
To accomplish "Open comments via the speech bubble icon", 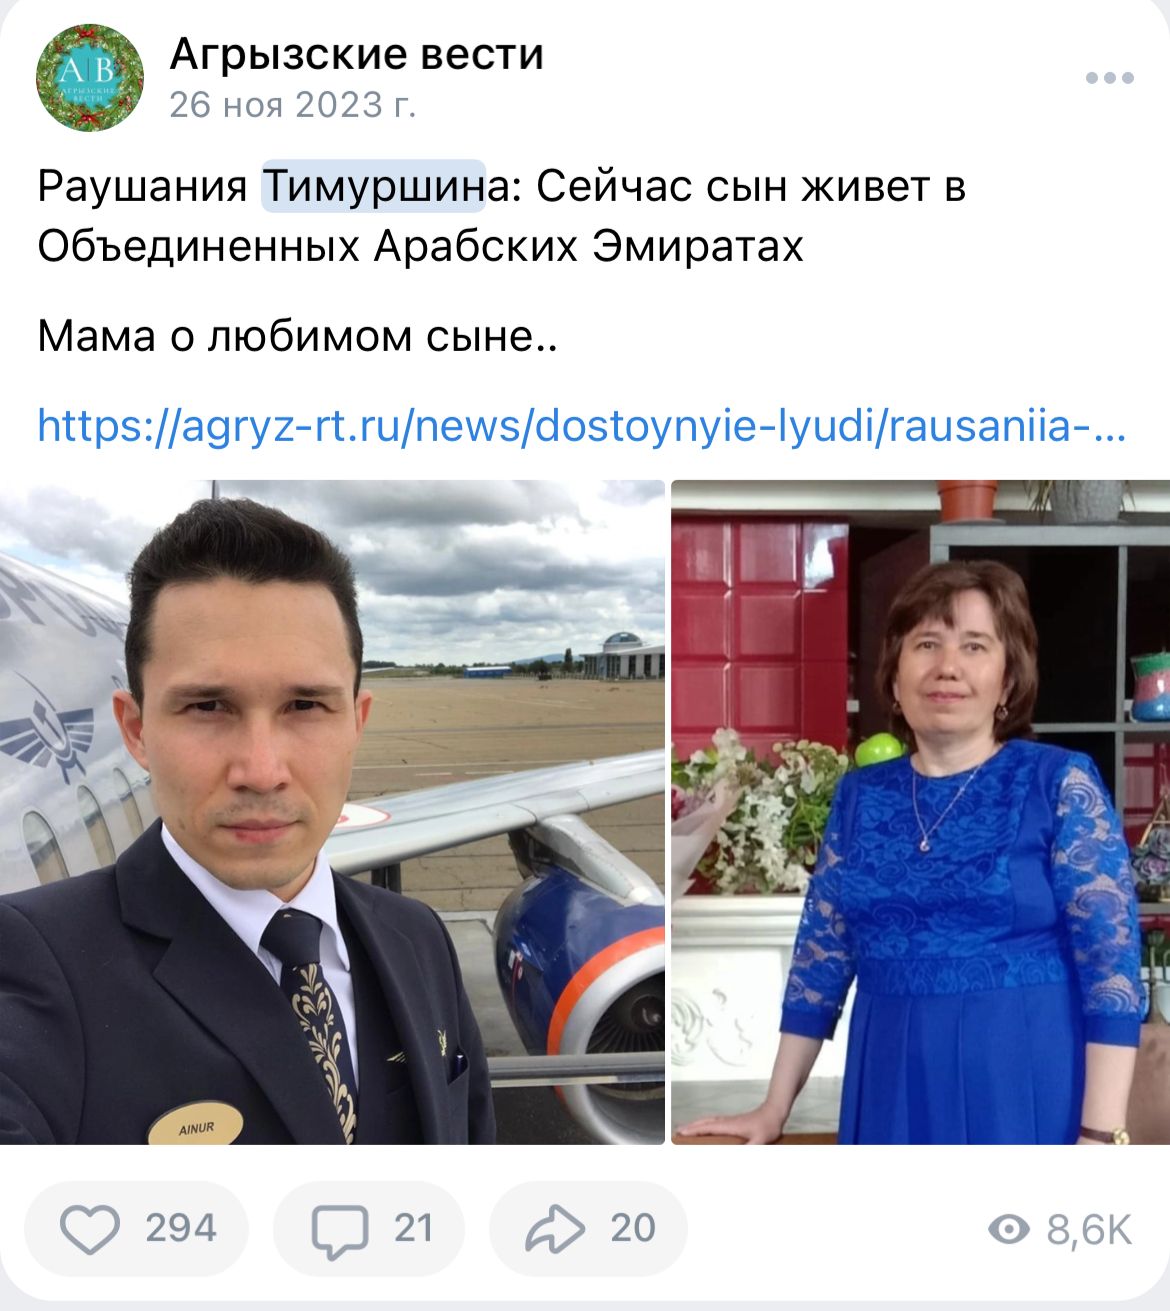I will (339, 1230).
